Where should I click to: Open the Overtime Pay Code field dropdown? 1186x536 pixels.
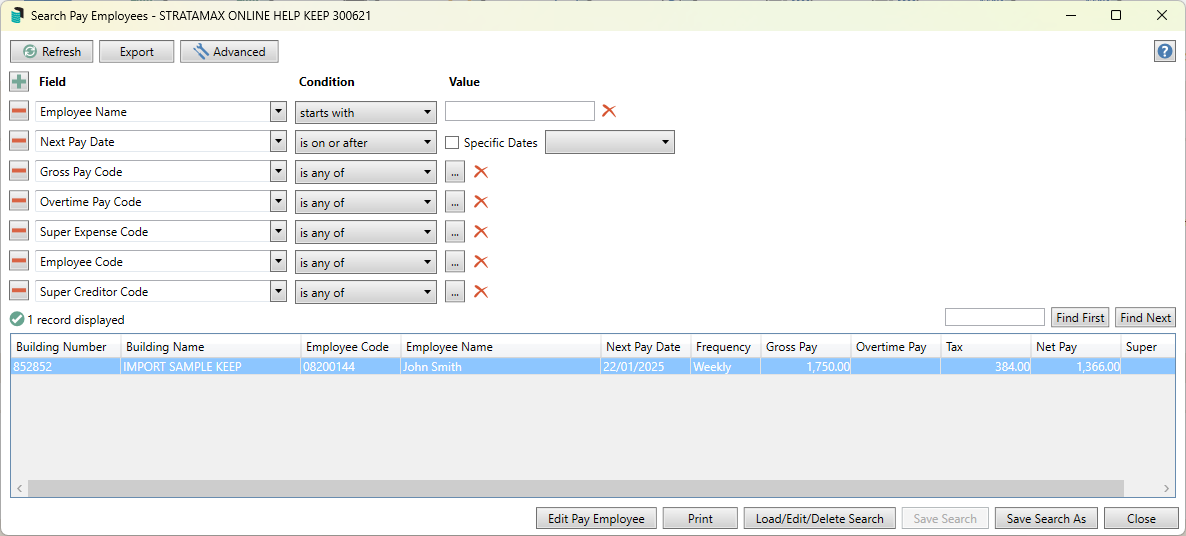[278, 202]
